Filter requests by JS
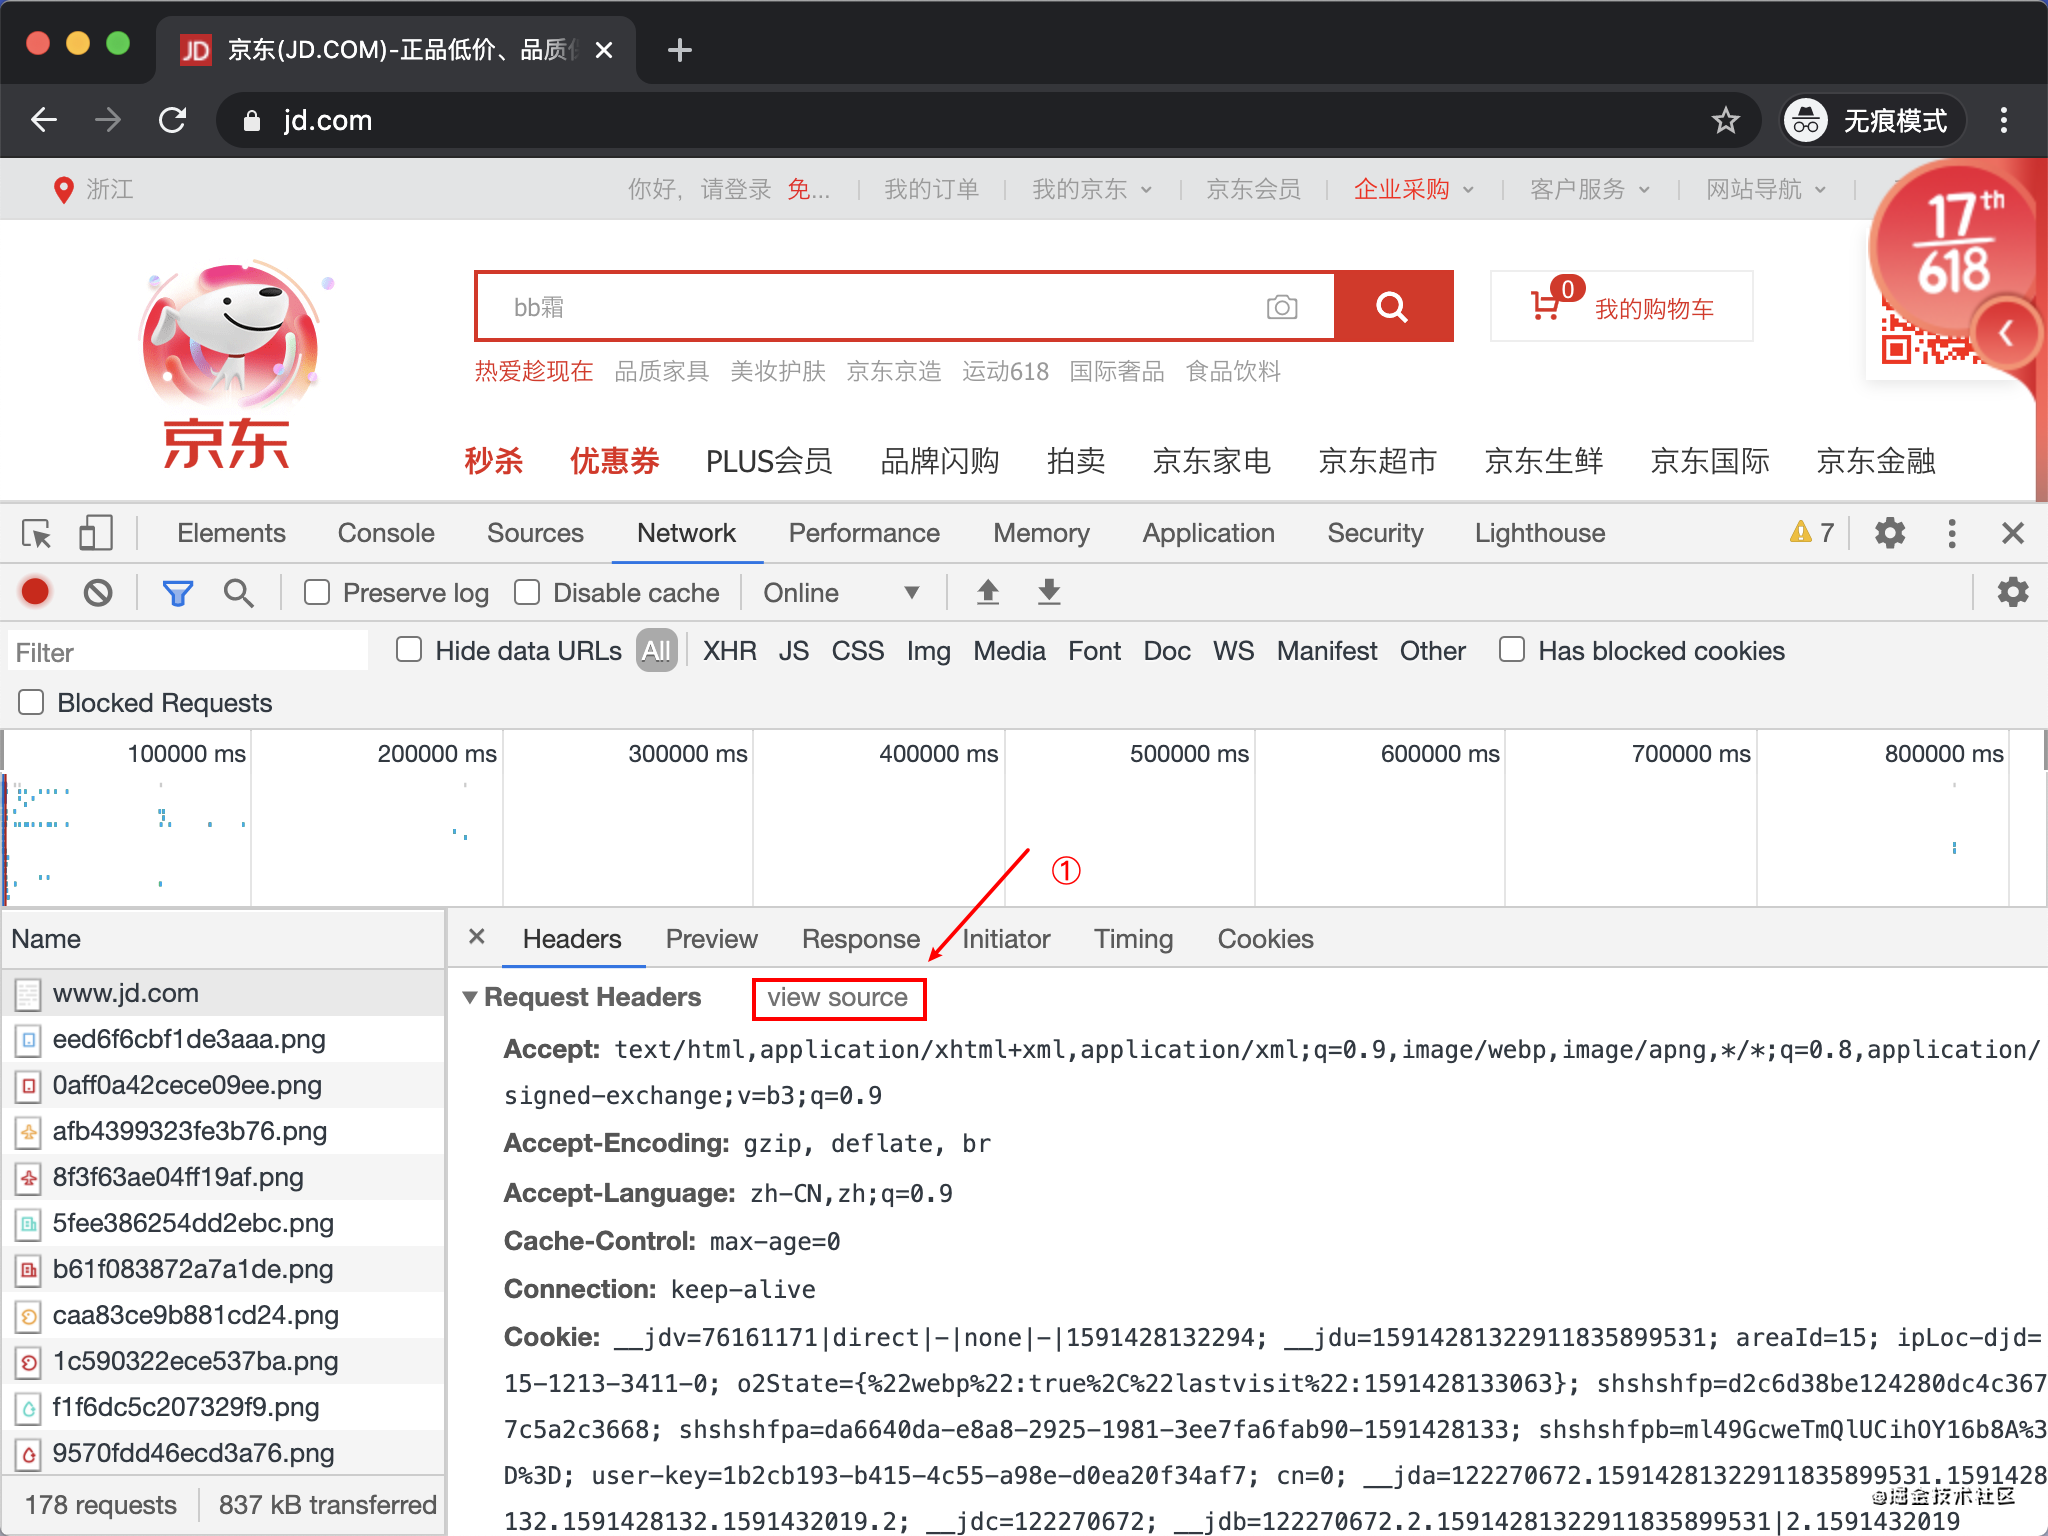Viewport: 2048px width, 1536px height. click(x=794, y=651)
